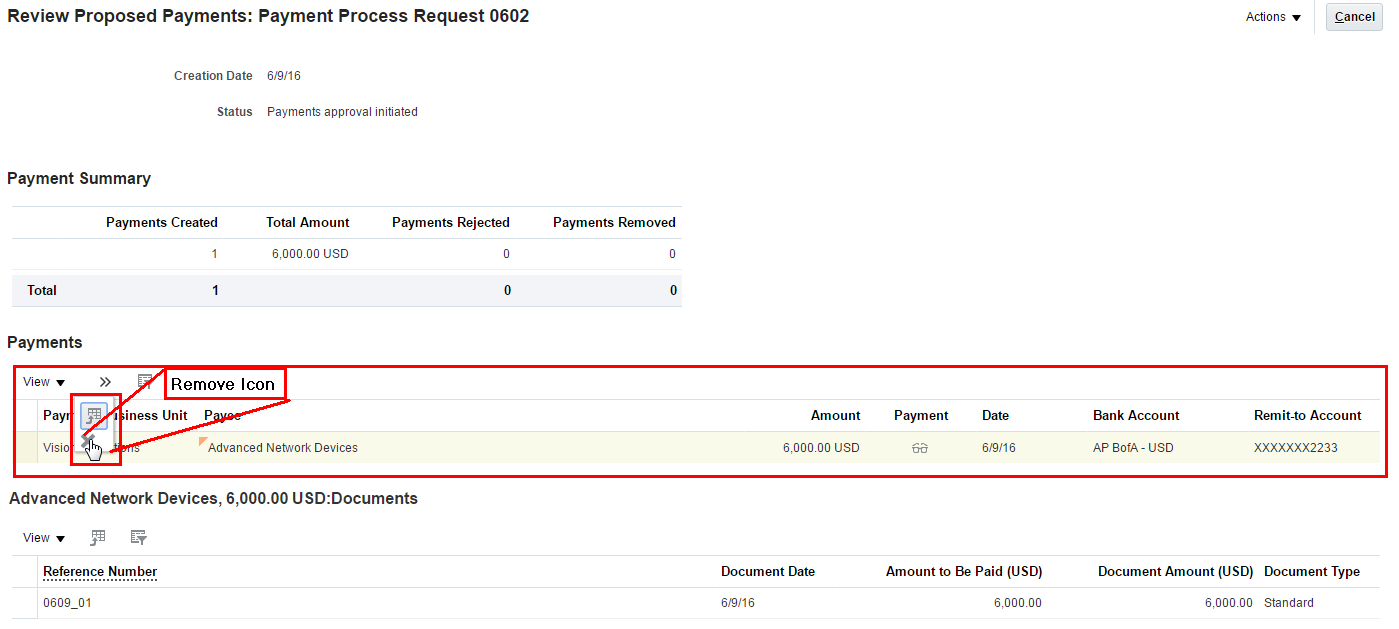Click the Export to Excel icon in Documents toolbar
The width and height of the screenshot is (1399, 629).
(x=98, y=538)
